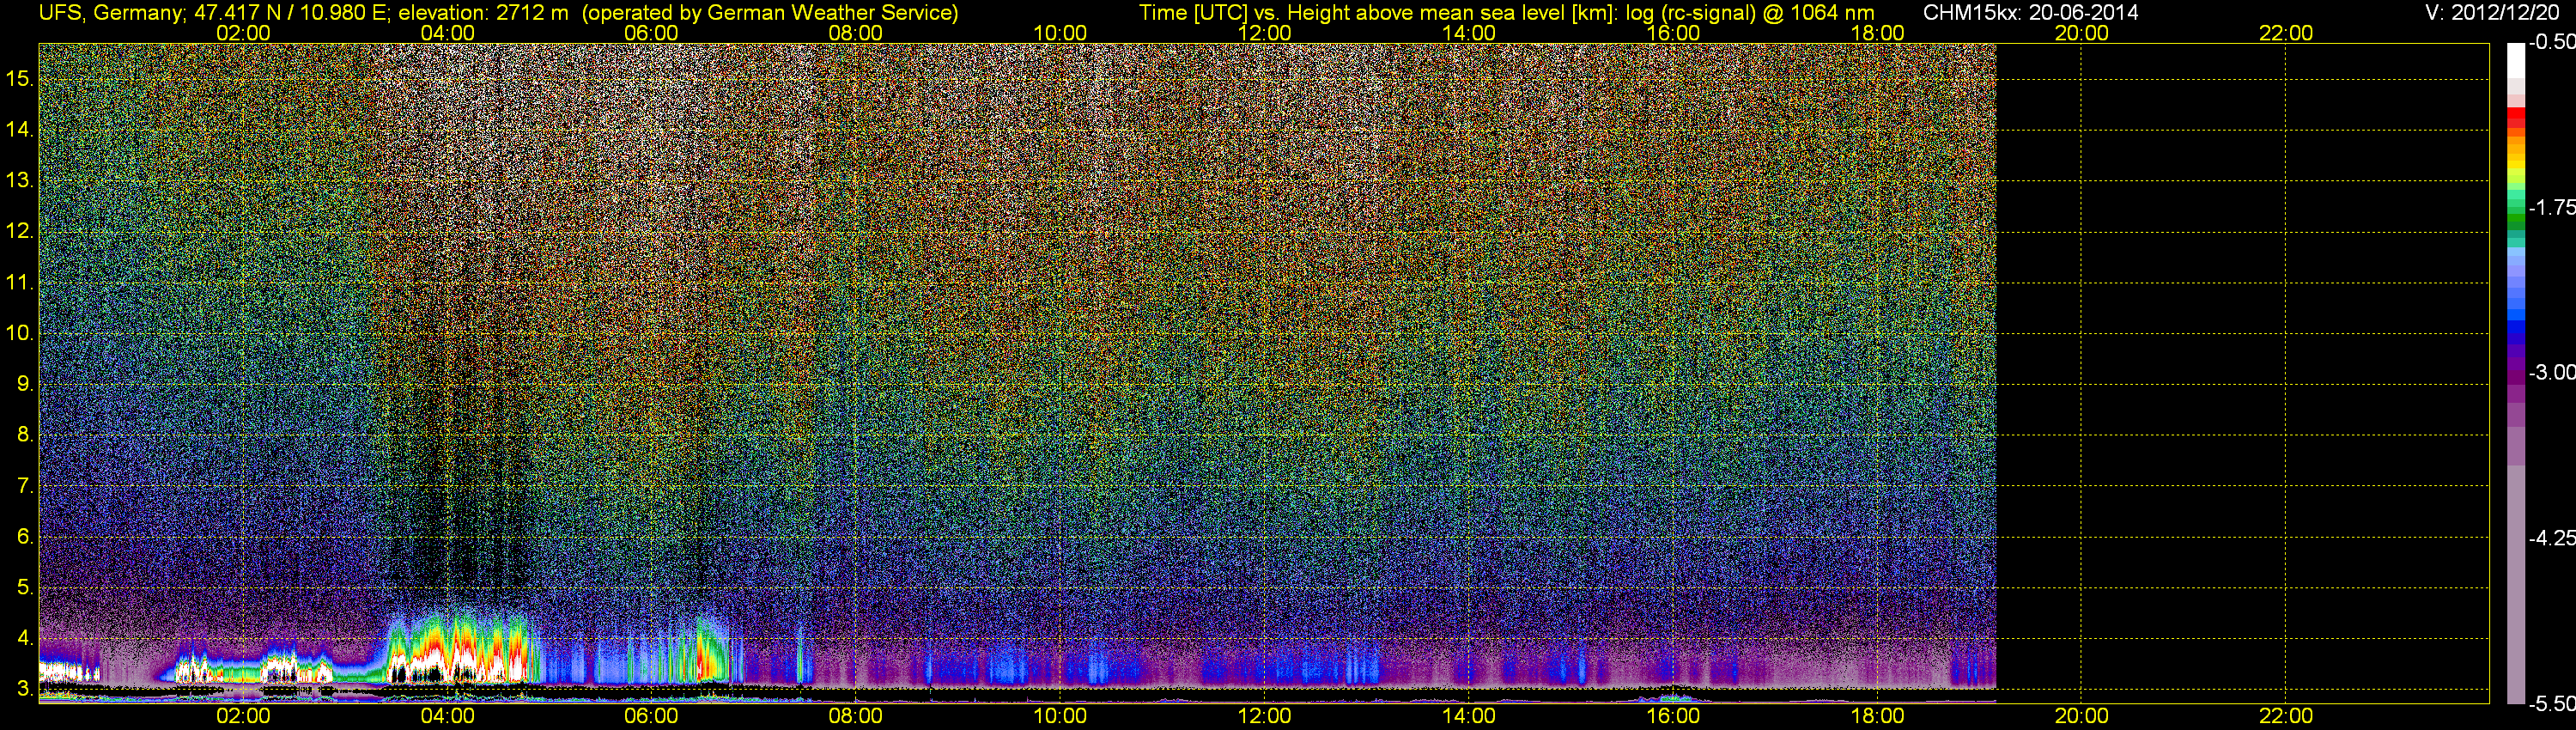Click the '-5.50' colorbar scale value

click(2551, 703)
